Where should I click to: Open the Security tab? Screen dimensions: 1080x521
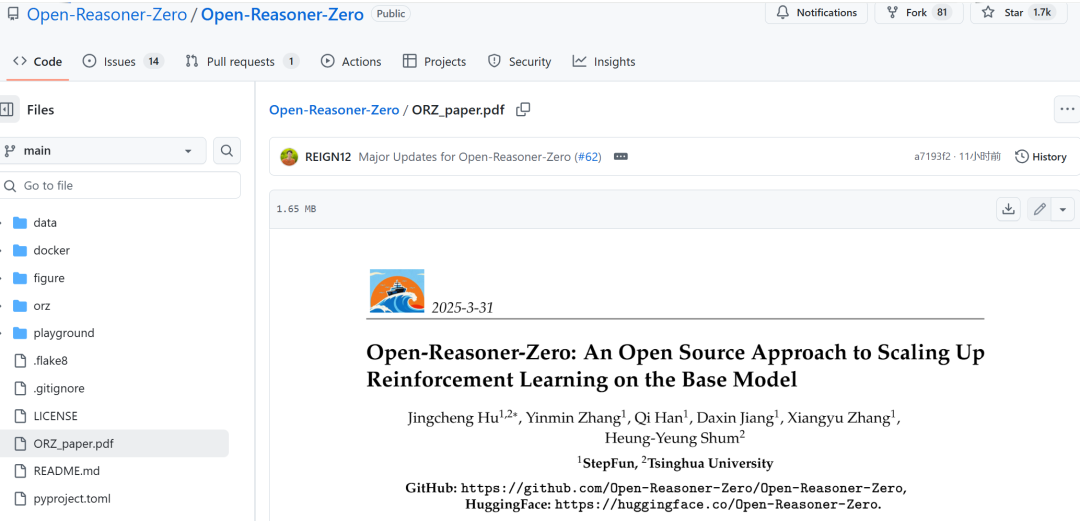[x=519, y=61]
